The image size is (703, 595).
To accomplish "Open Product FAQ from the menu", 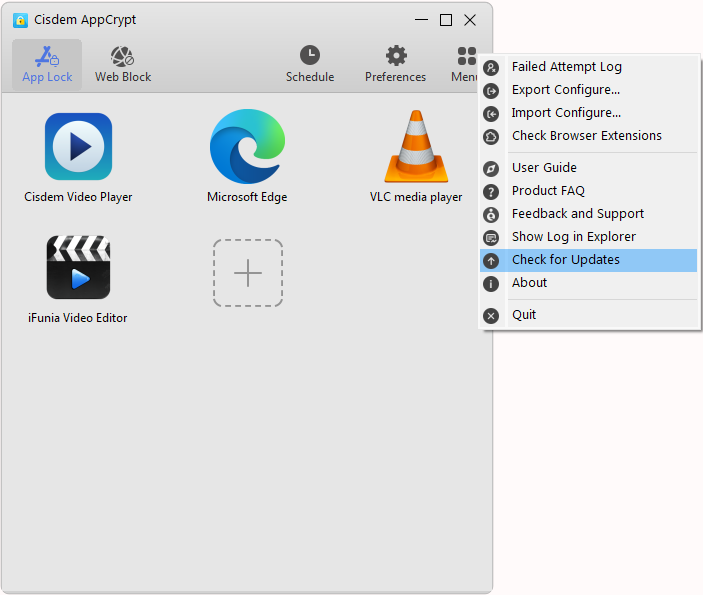I will (x=548, y=191).
